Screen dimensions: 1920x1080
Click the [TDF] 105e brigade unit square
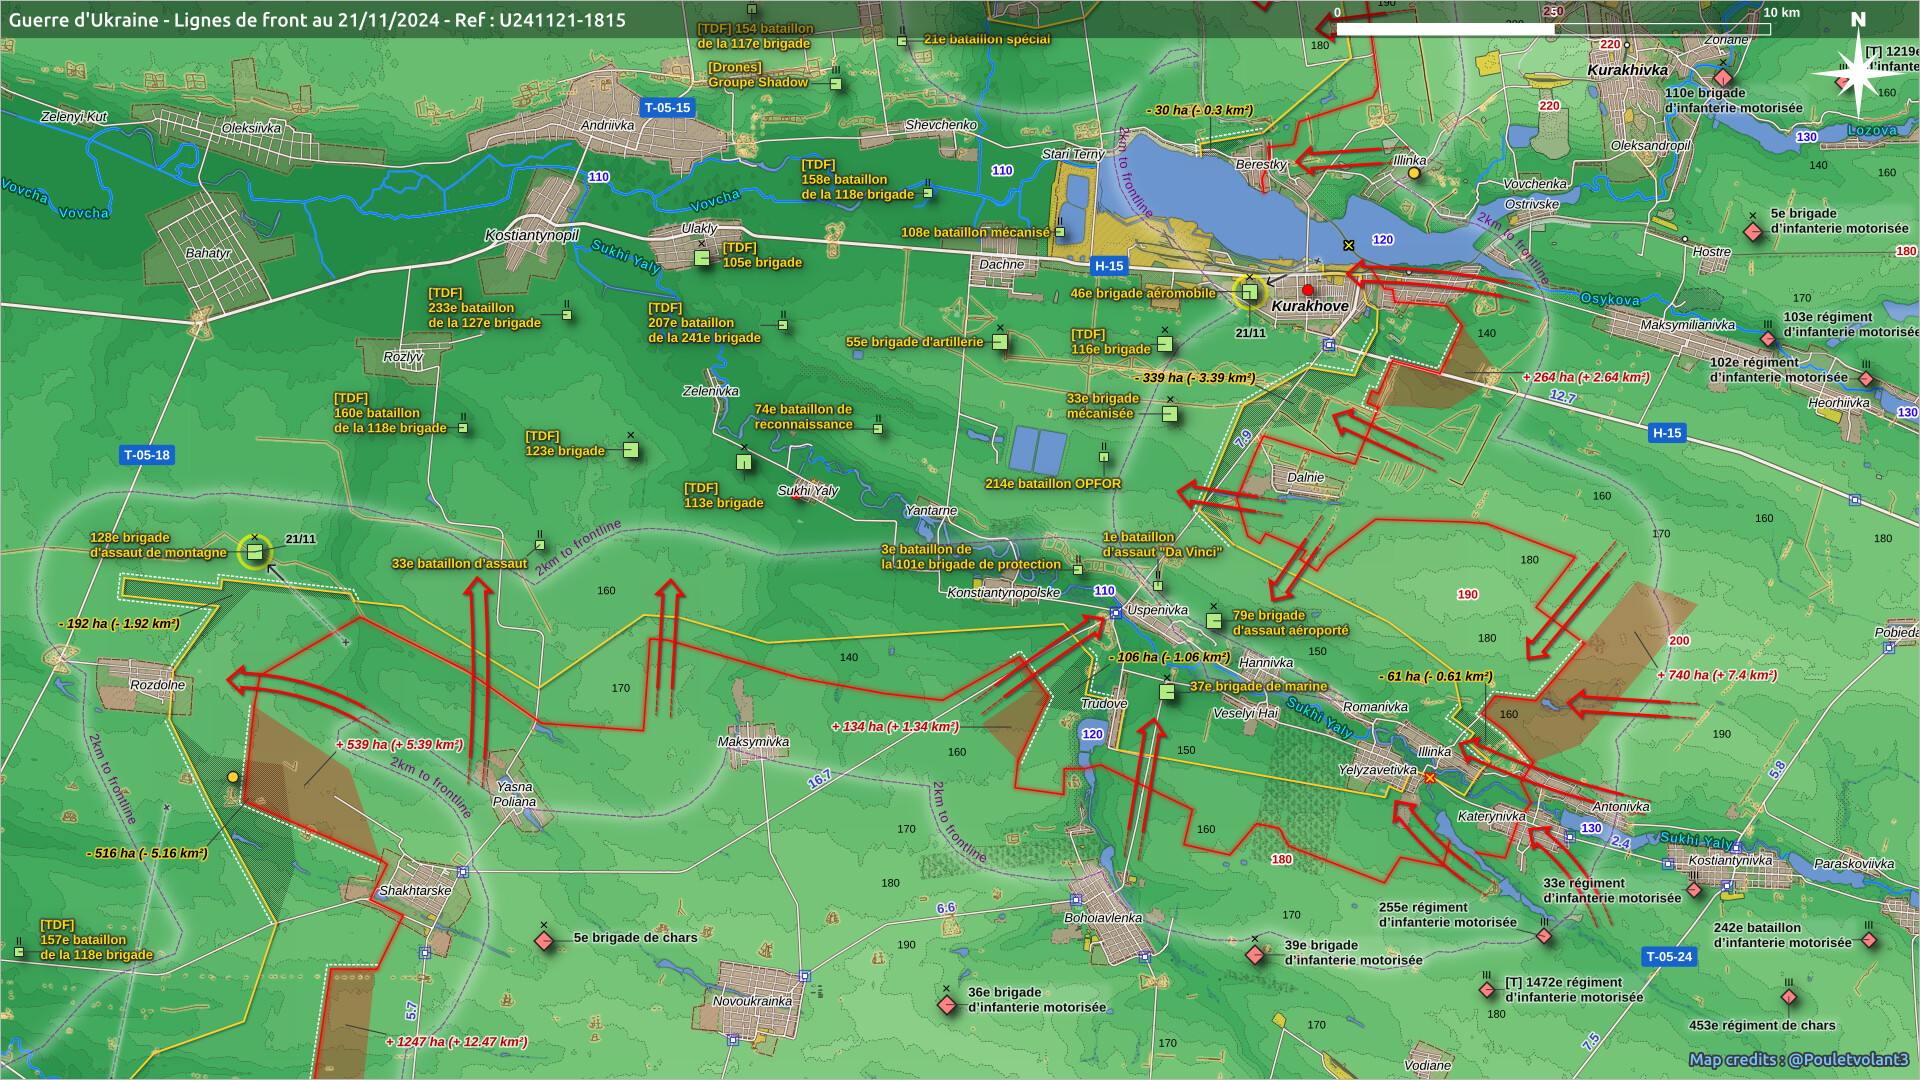tap(702, 258)
